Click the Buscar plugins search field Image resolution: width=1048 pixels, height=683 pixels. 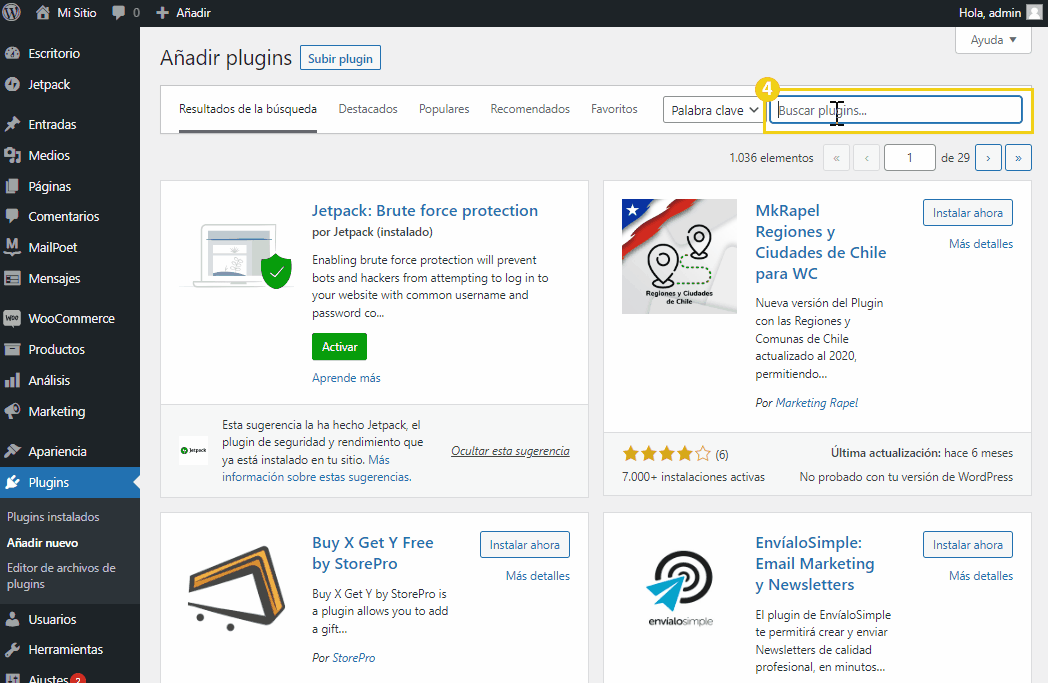pyautogui.click(x=896, y=110)
